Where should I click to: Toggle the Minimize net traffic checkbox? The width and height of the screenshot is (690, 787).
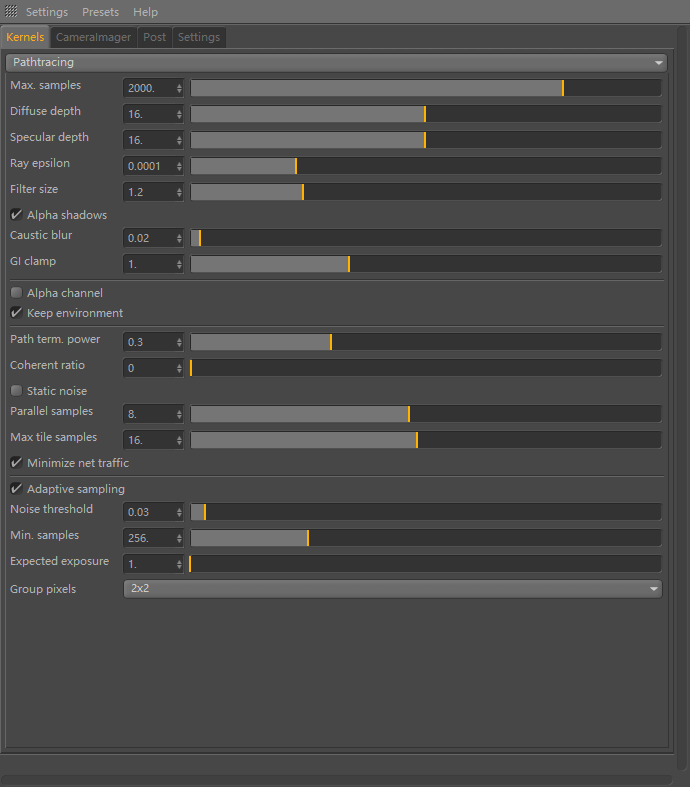17,463
